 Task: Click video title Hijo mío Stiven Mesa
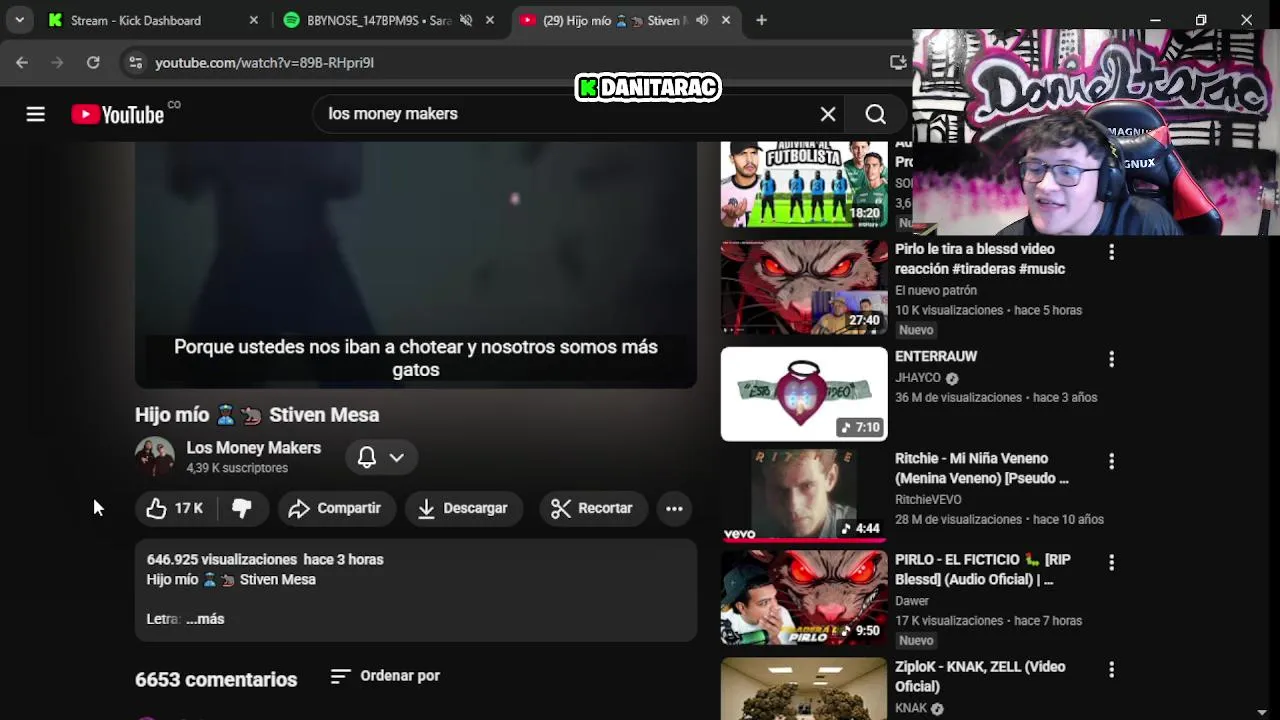tap(257, 415)
